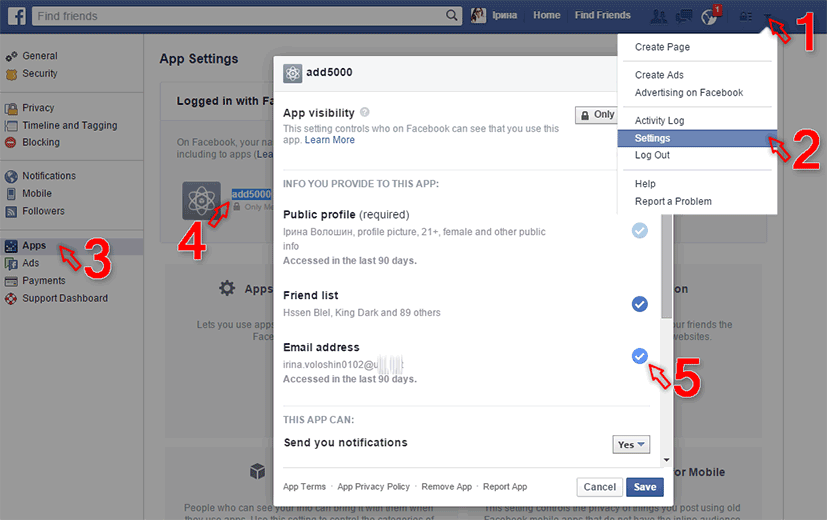Open Security settings in sidebar
Viewport: 827px width, 520px height.
tap(40, 74)
